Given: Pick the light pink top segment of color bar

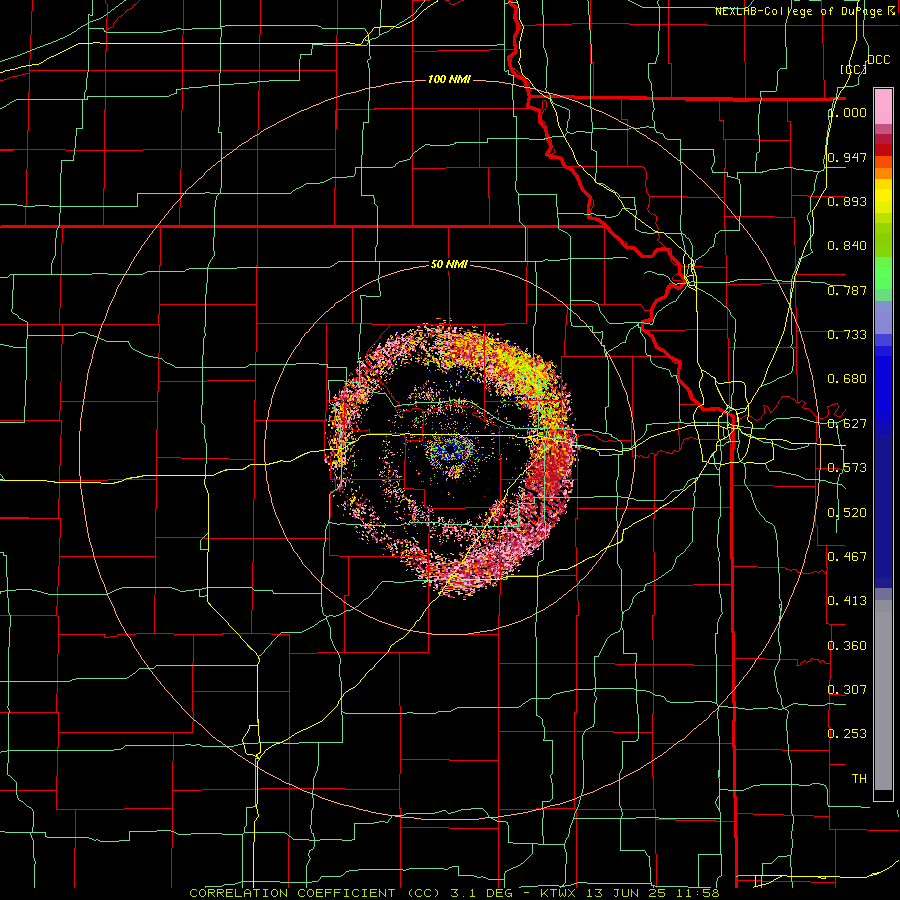Looking at the screenshot, I should (x=883, y=106).
